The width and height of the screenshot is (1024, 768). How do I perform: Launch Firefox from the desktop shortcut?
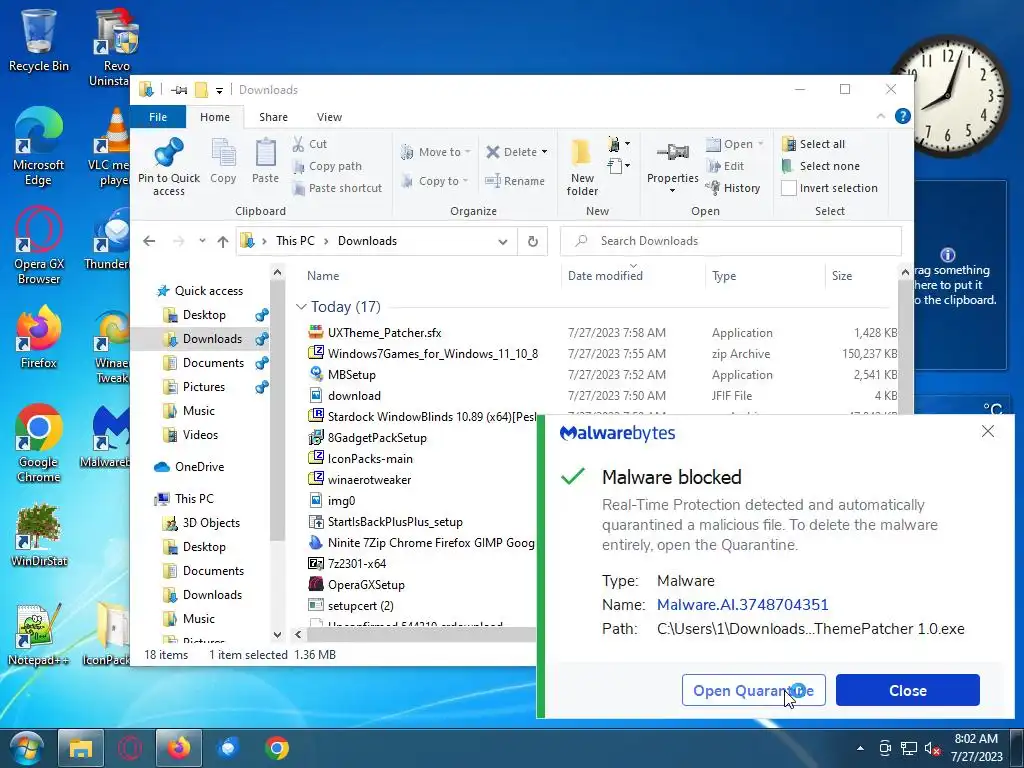click(x=39, y=338)
